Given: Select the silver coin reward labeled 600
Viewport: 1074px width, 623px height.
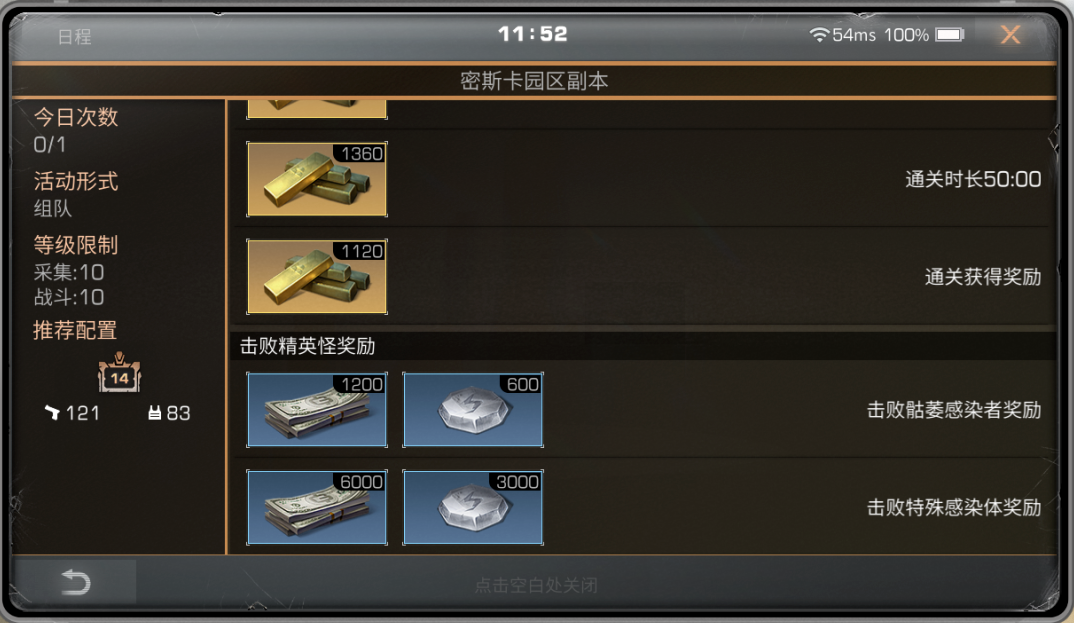Looking at the screenshot, I should pyautogui.click(x=473, y=409).
